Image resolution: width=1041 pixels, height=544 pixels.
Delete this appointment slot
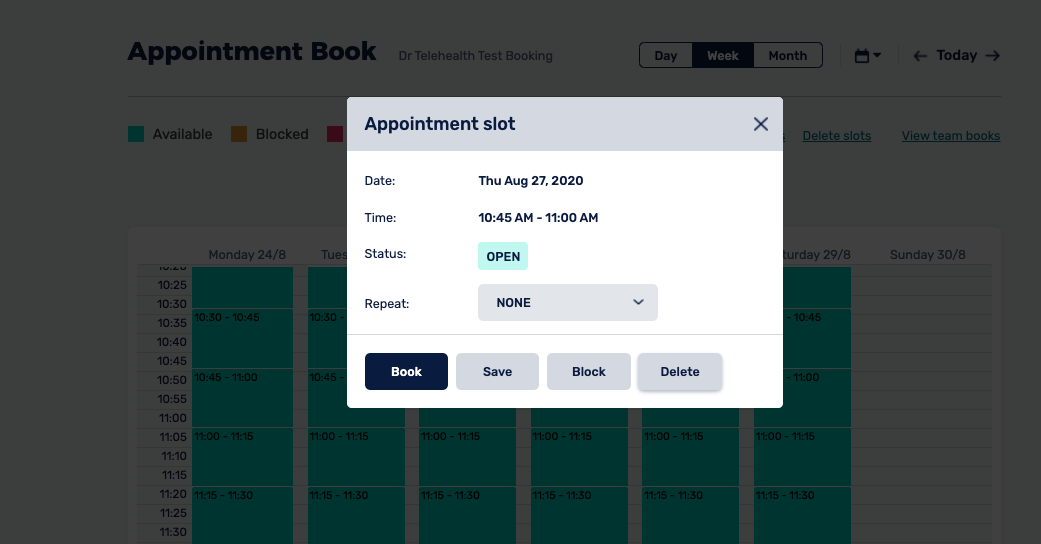pyautogui.click(x=680, y=371)
